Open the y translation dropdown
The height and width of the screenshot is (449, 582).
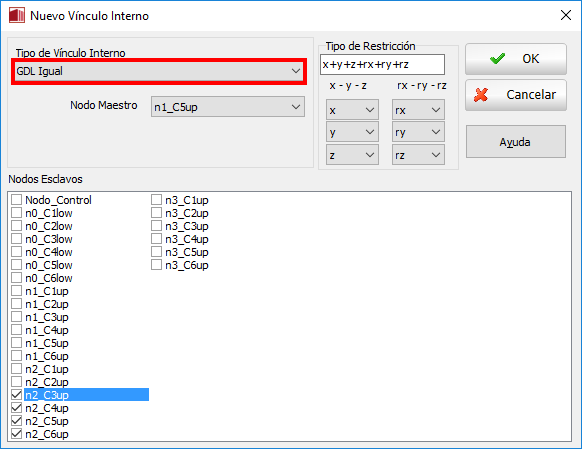[x=352, y=132]
